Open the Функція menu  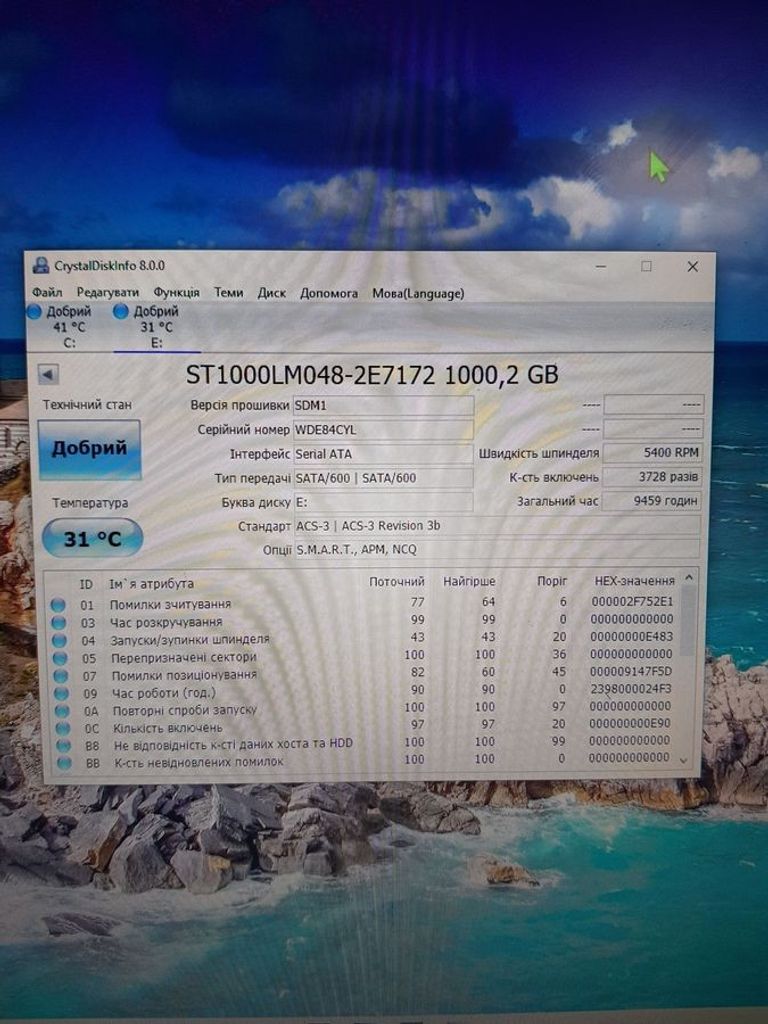[176, 293]
